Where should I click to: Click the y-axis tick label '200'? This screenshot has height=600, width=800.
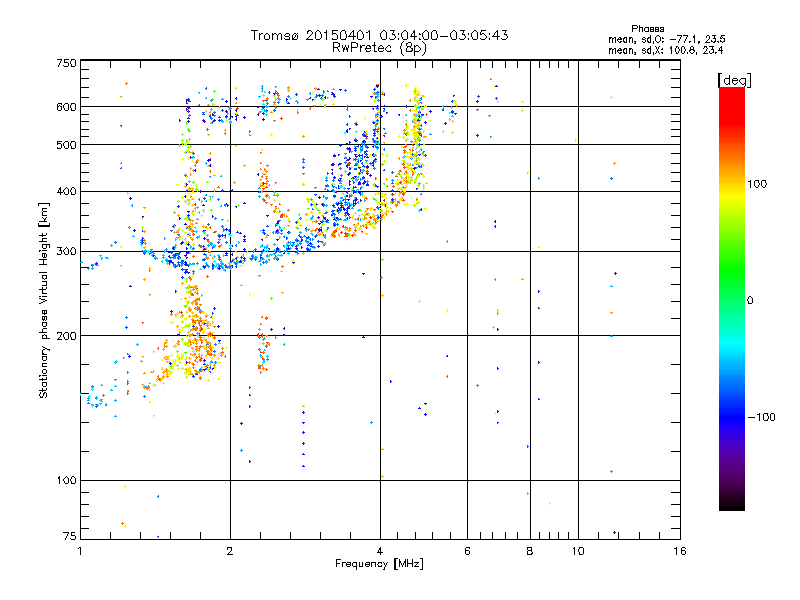[66, 336]
